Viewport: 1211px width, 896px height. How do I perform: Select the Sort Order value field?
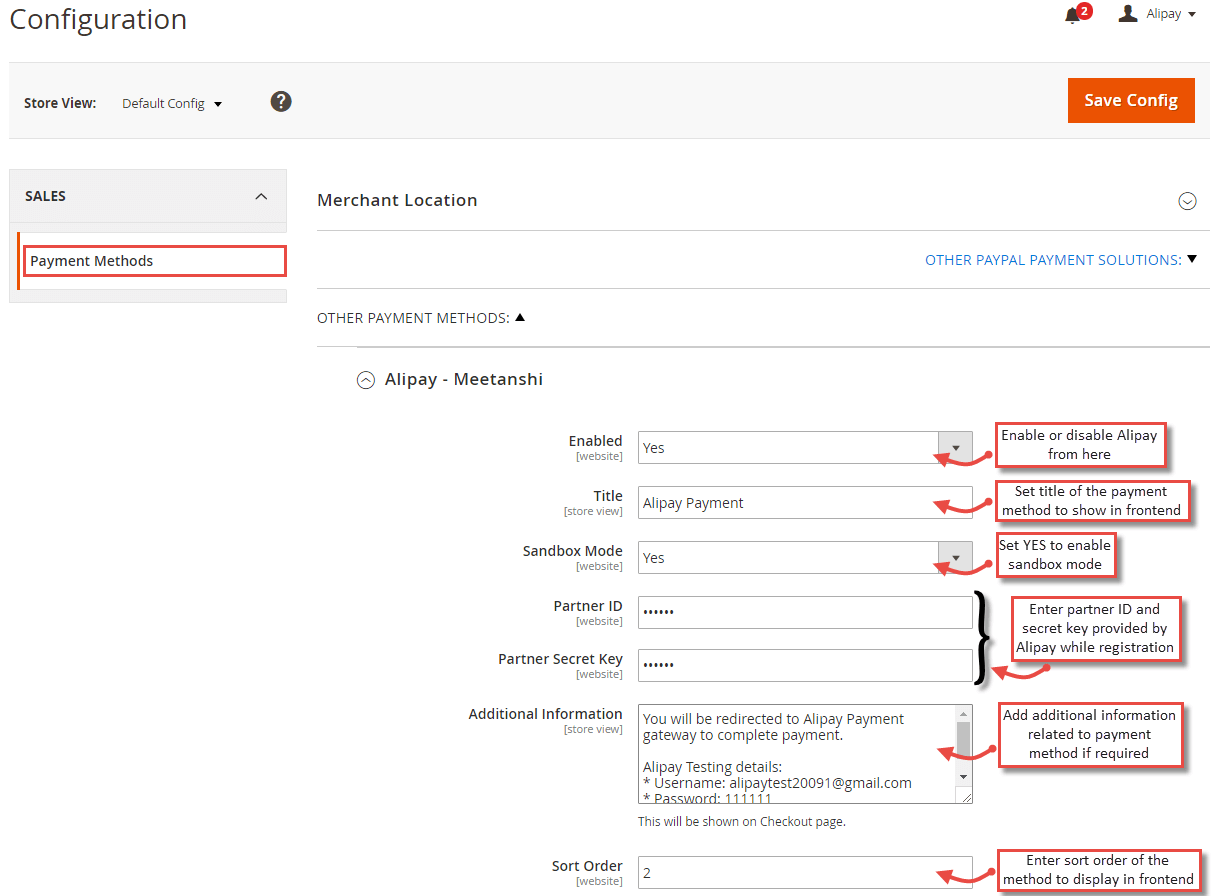(x=805, y=872)
